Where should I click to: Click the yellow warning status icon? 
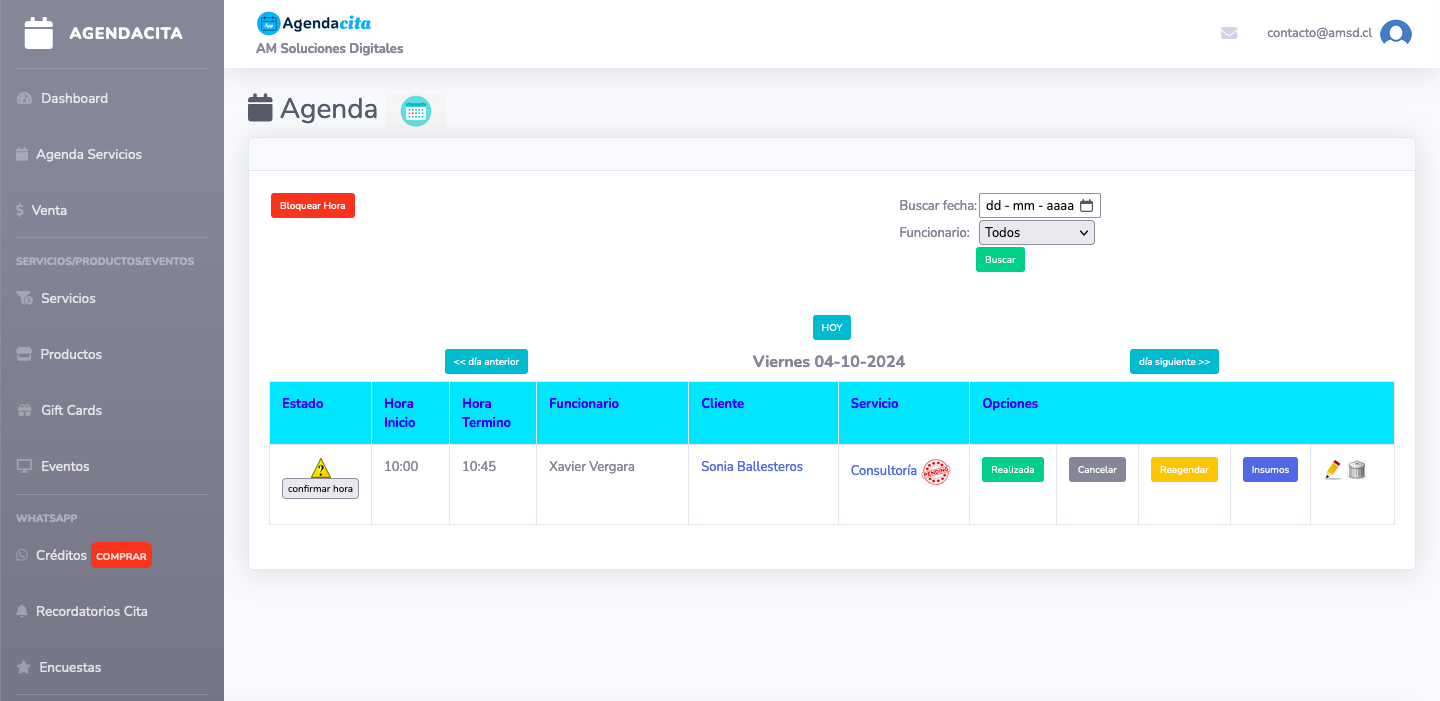320,467
